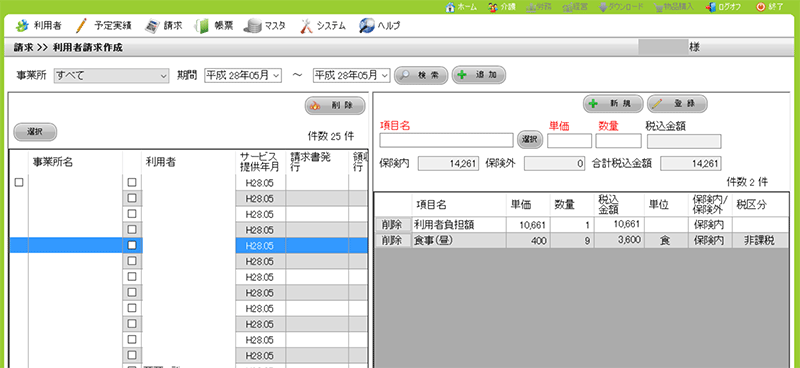Screen dimensions: 800x368
Task: Go to ホーム in top bar
Action: coord(461,7)
